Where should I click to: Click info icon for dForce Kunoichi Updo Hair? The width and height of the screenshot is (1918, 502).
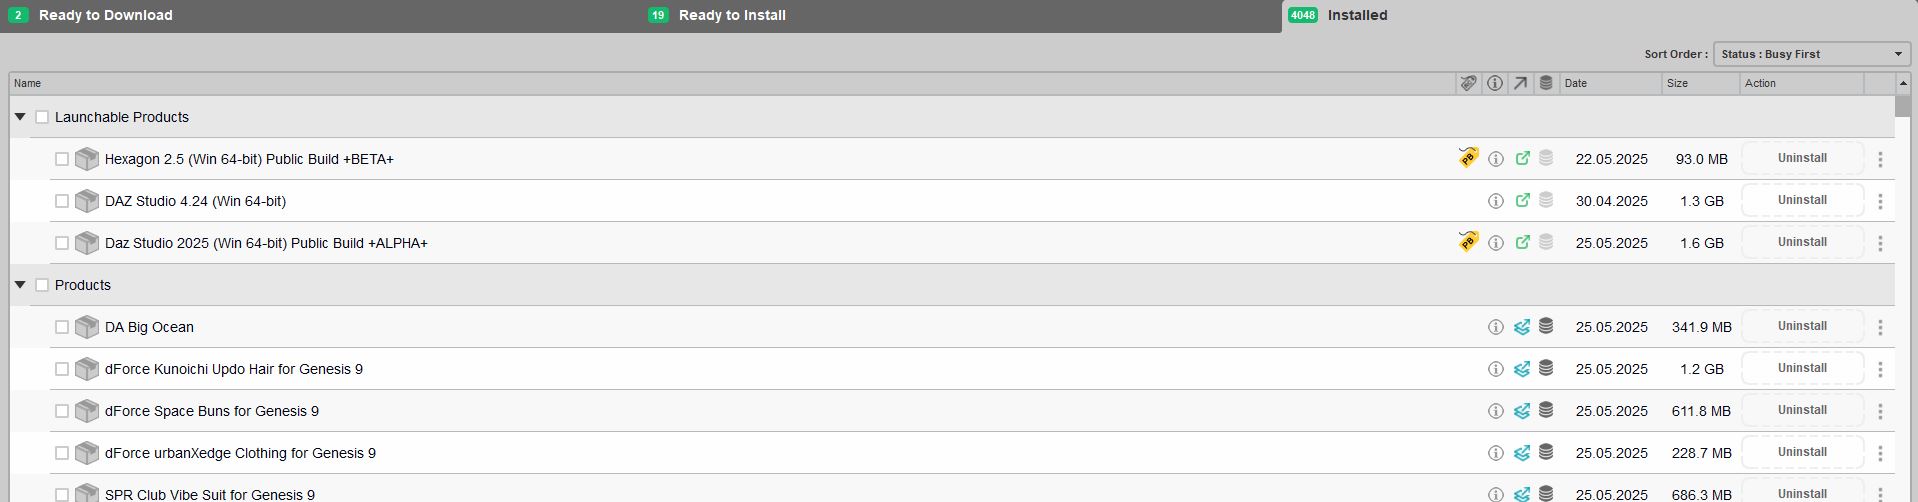pos(1495,369)
